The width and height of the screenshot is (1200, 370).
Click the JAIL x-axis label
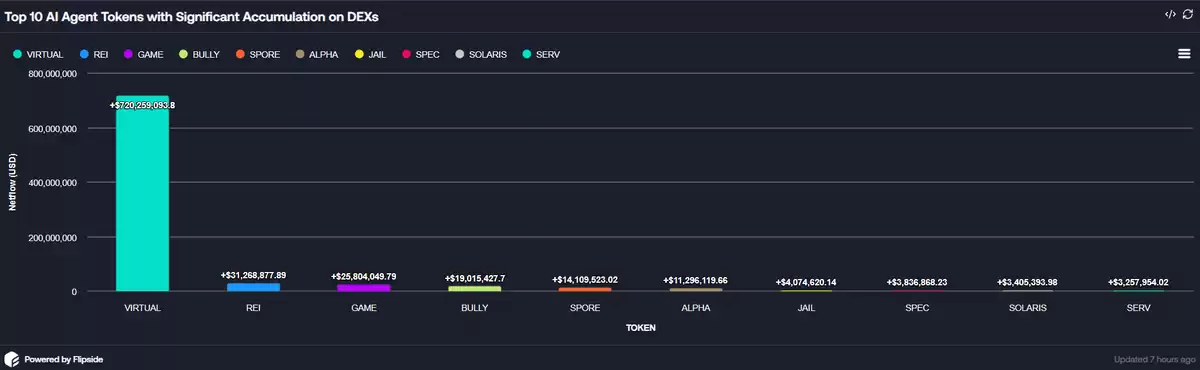[806, 308]
